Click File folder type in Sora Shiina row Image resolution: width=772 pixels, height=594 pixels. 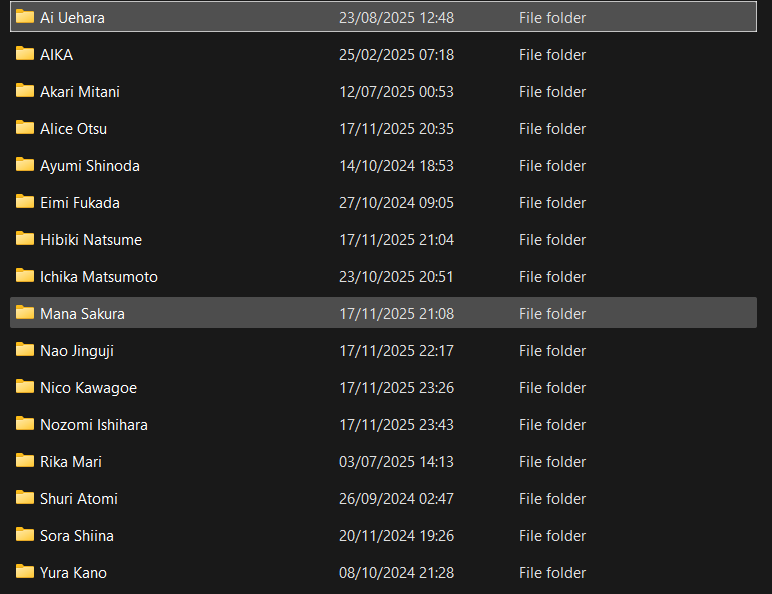[x=552, y=535]
